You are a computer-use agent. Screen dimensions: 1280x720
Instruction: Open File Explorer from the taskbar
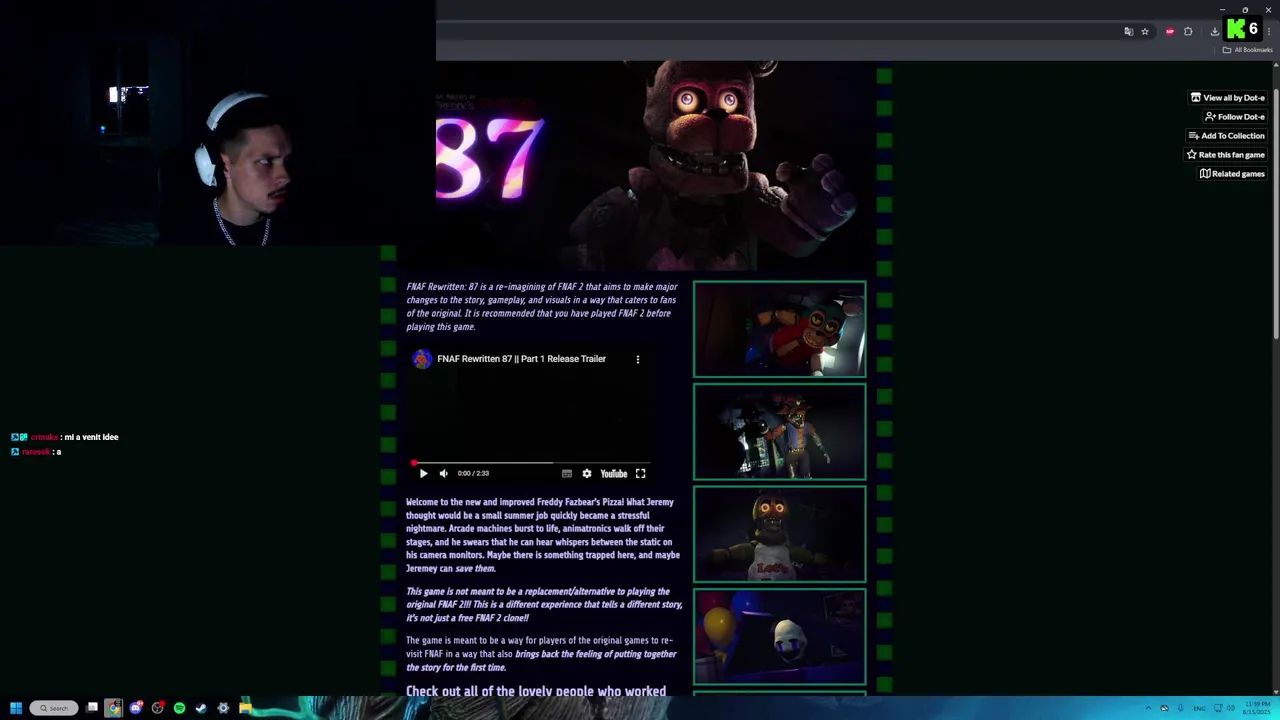point(245,708)
